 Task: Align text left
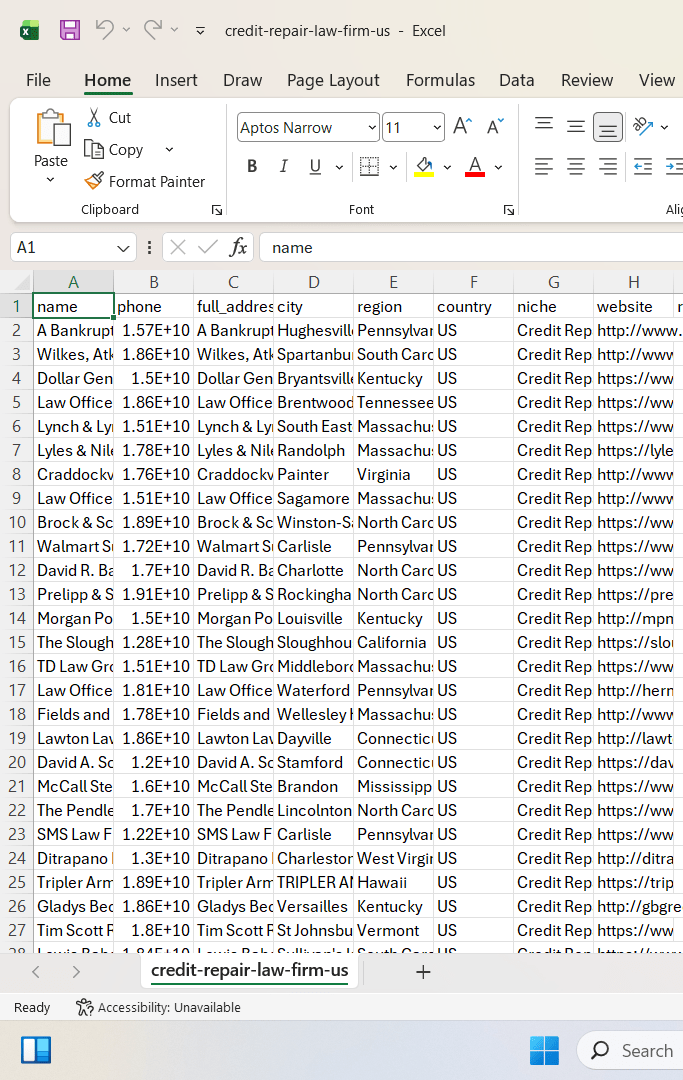544,166
